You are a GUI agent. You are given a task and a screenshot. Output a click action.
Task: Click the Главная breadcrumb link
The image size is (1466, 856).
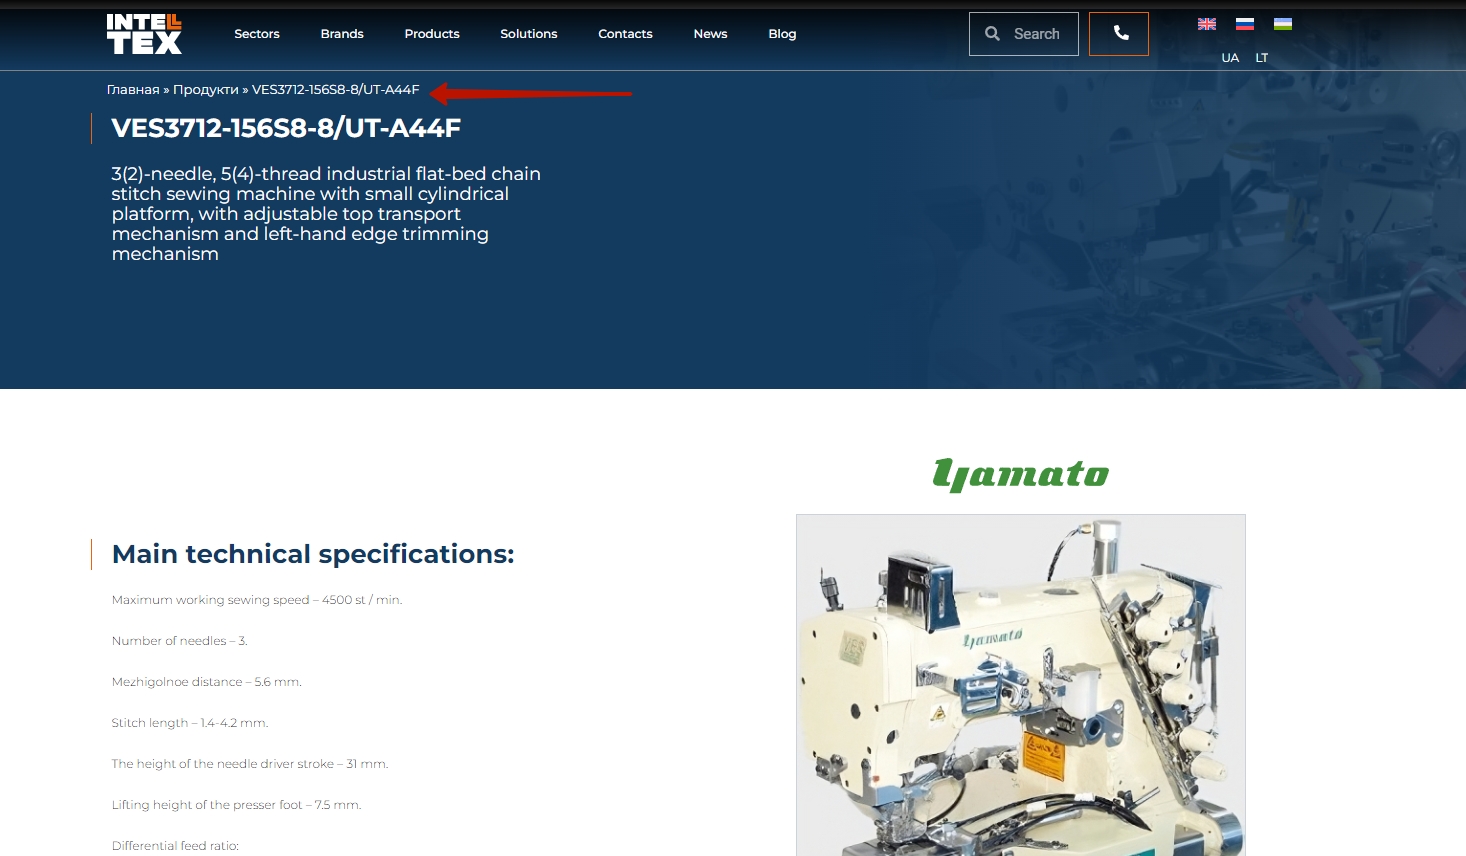tap(133, 90)
